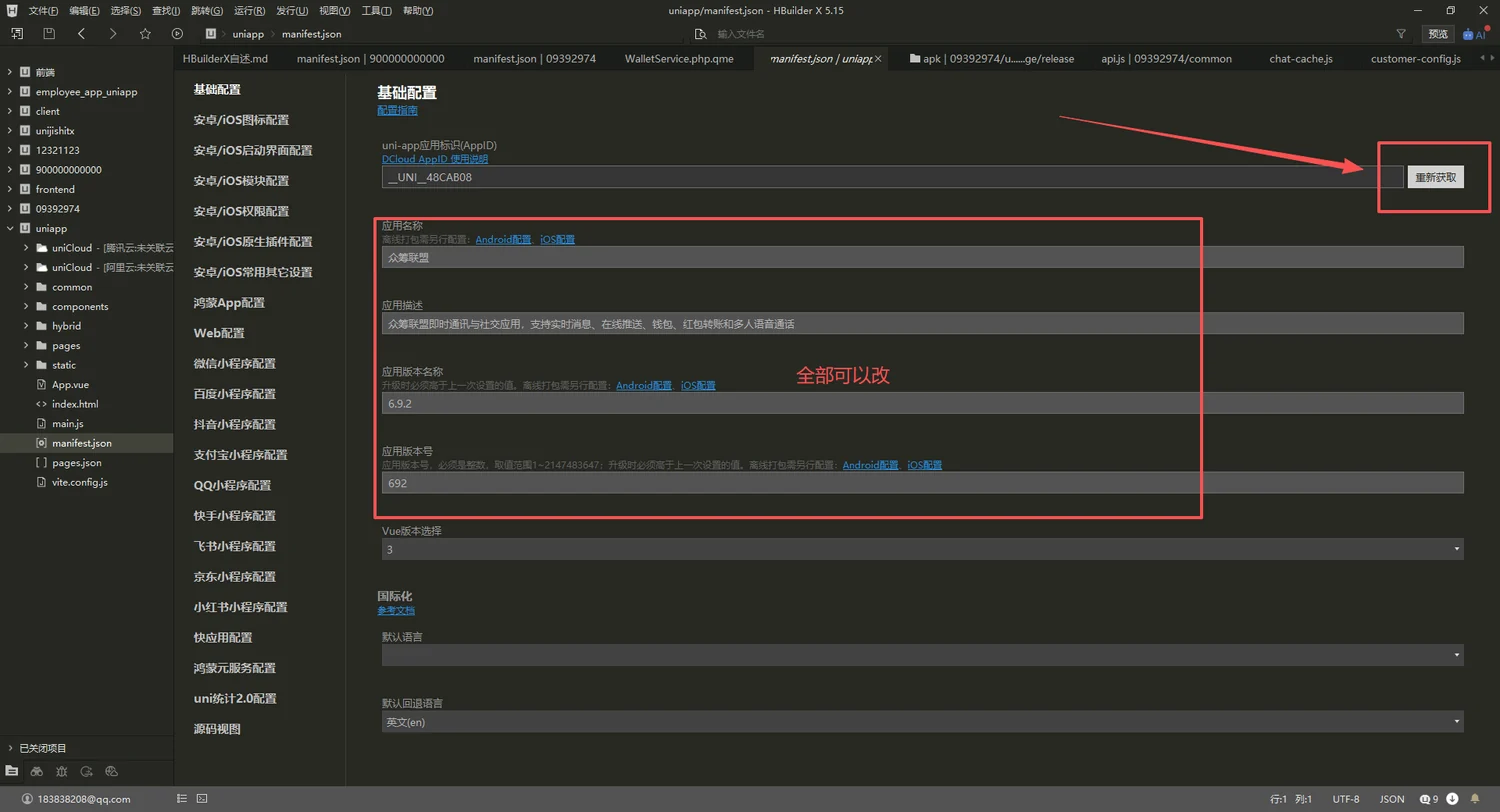This screenshot has height=812, width=1500.
Task: Open Android配置 link under 应用名称
Action: tap(503, 240)
